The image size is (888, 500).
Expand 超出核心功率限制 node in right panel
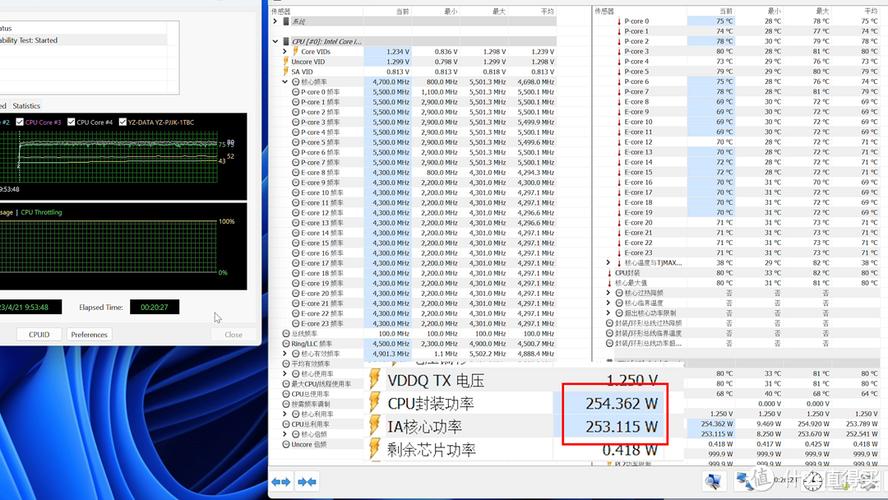pyautogui.click(x=608, y=313)
